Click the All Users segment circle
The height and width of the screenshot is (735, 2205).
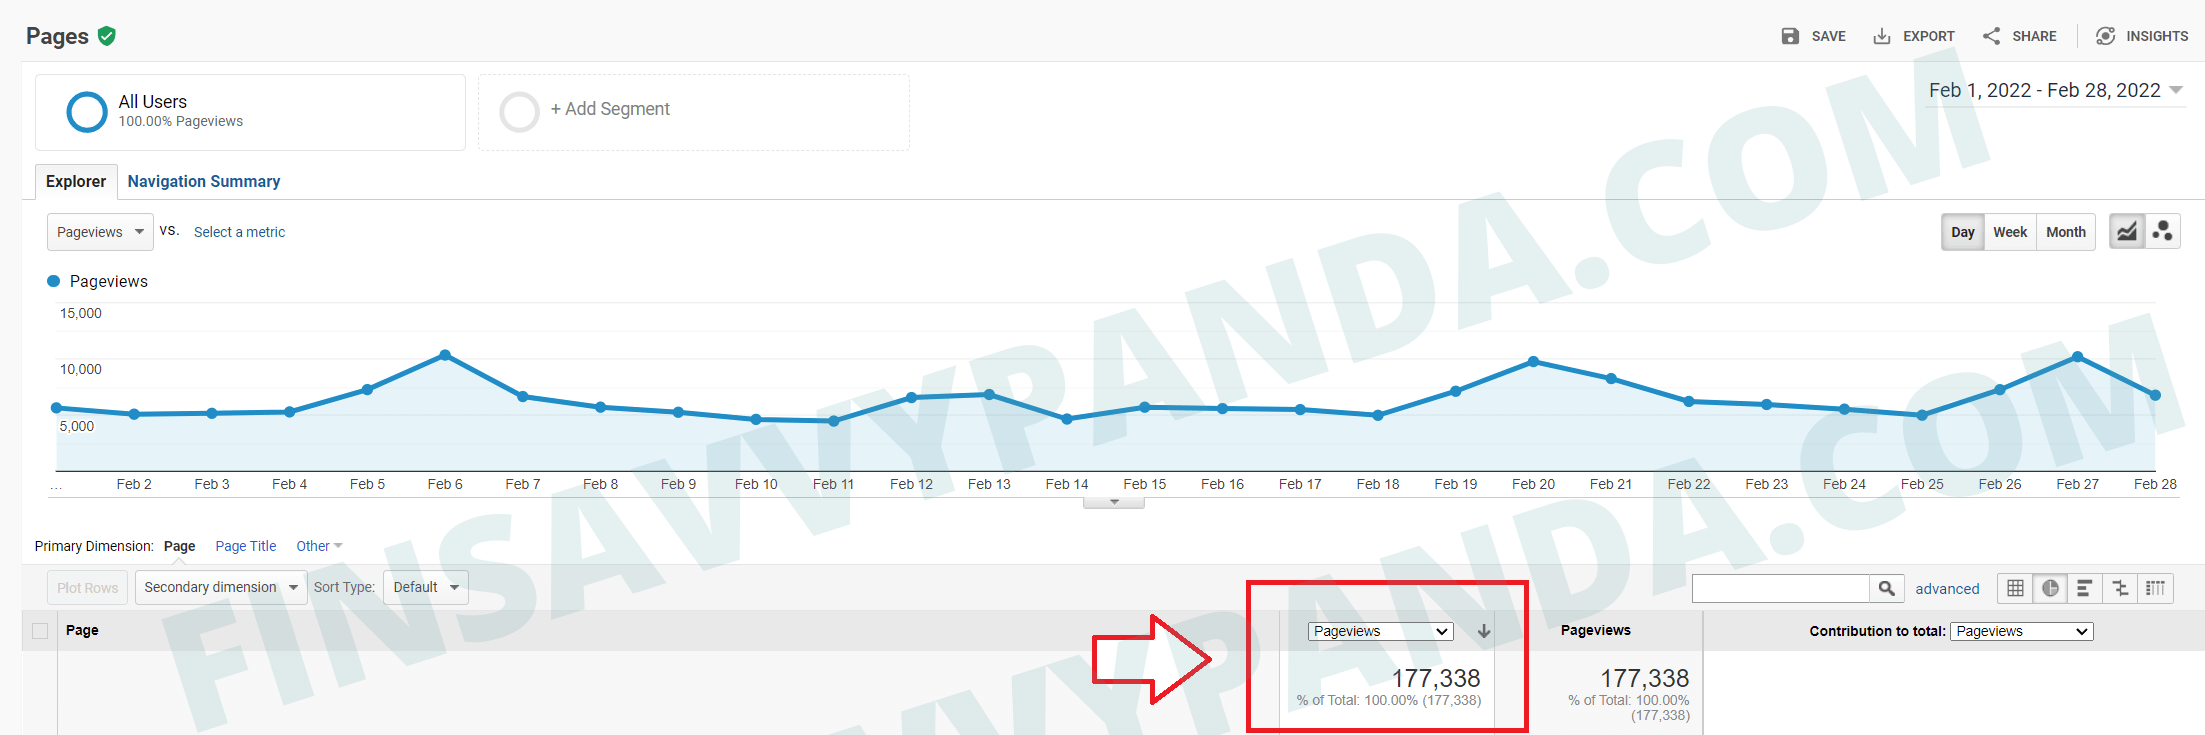pos(87,112)
